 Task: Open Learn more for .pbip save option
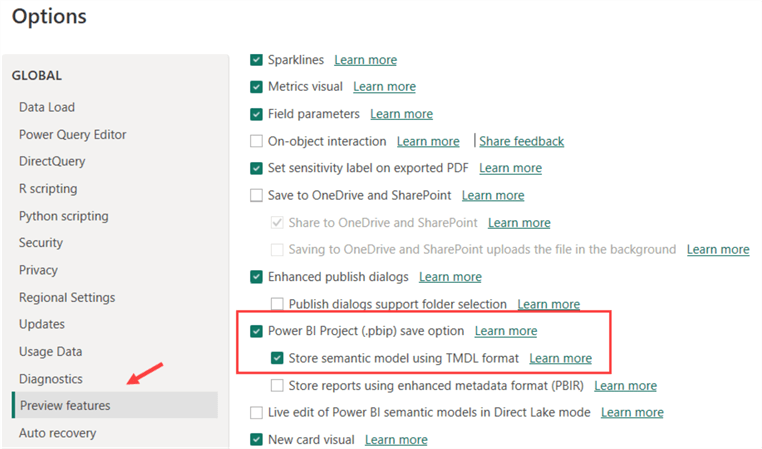(x=506, y=331)
